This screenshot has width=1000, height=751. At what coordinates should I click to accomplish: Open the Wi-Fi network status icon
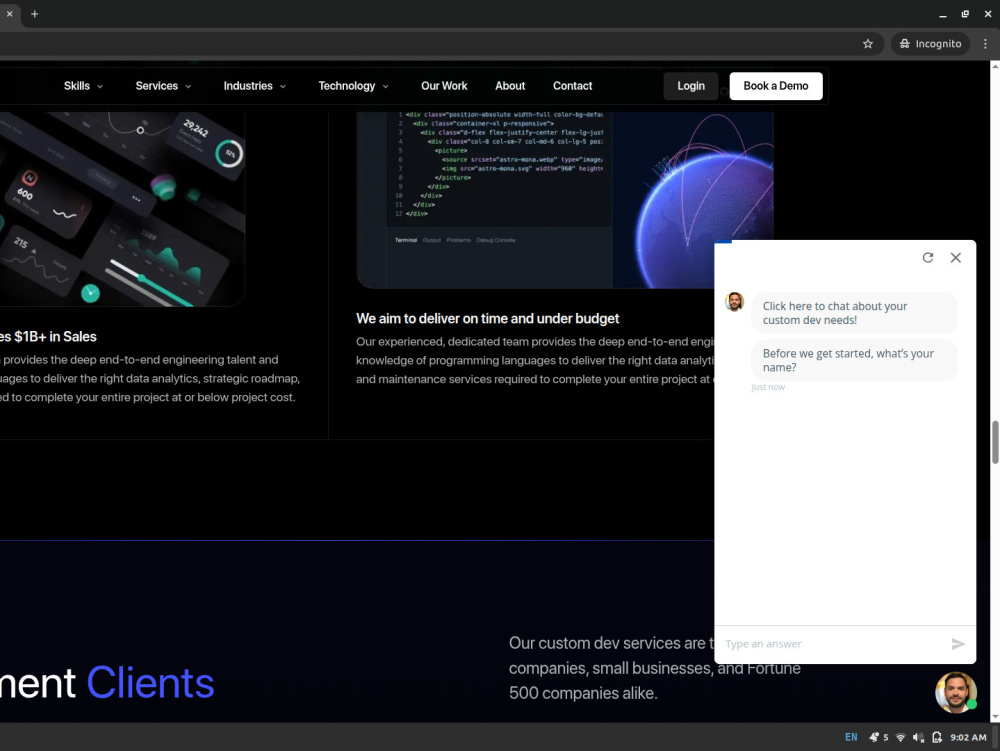(x=901, y=737)
